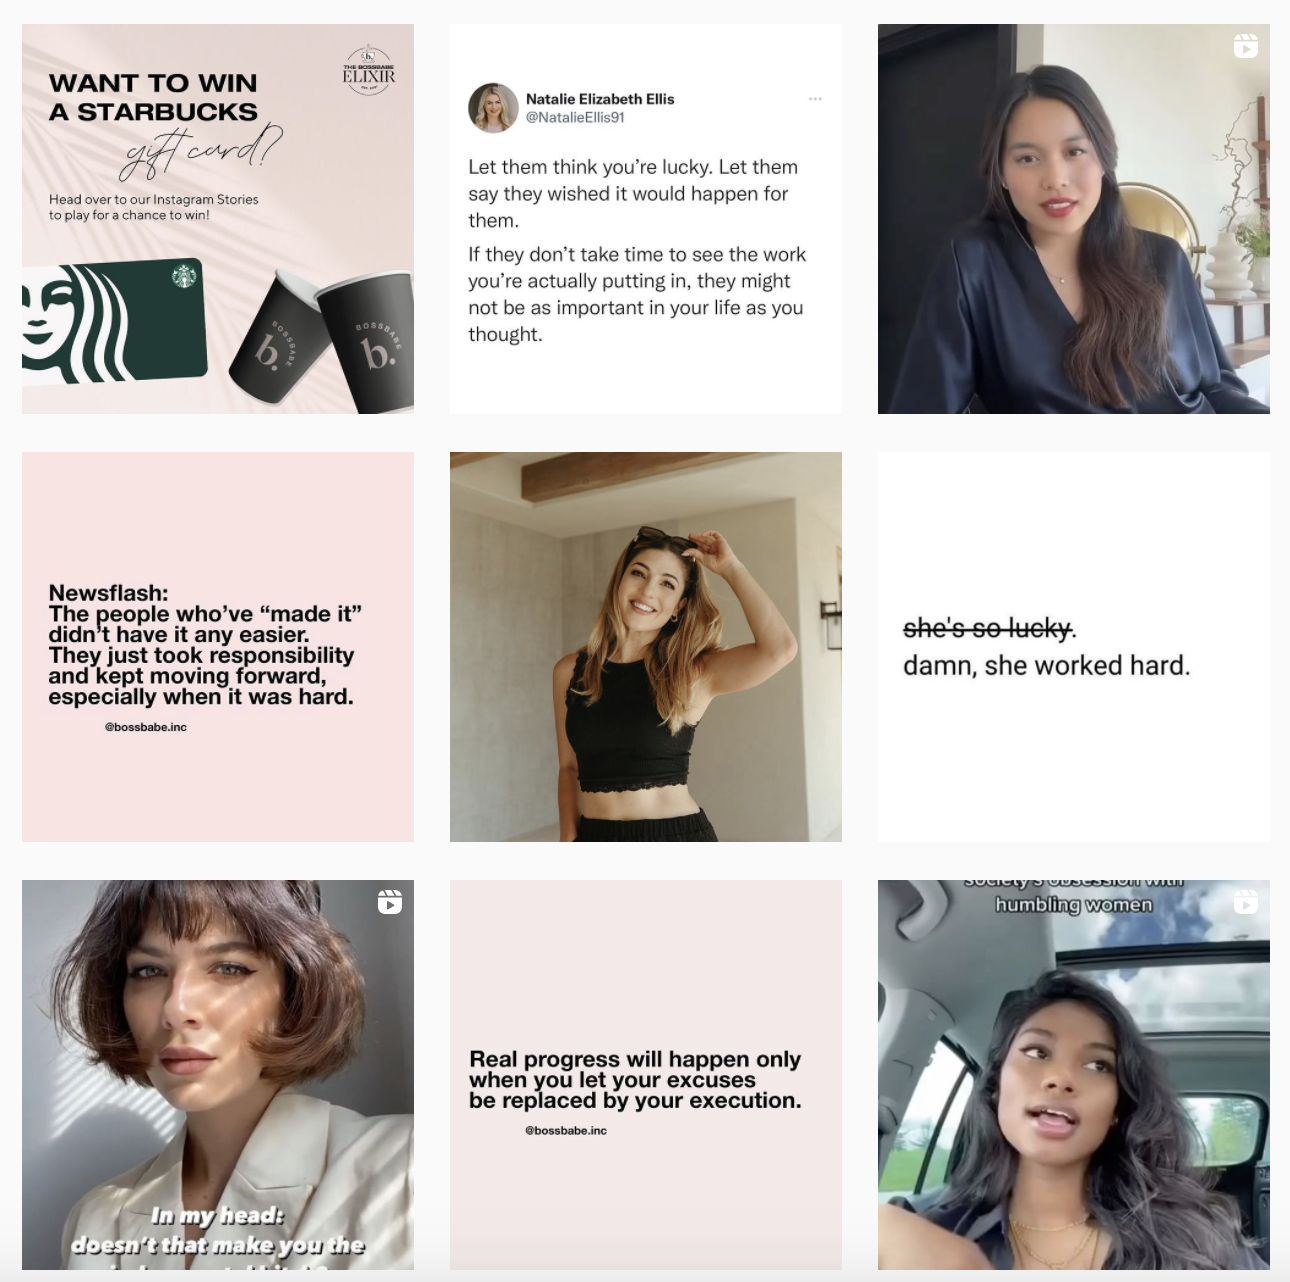Click the Starbucks siren logo on the gift card
This screenshot has height=1282, width=1290.
click(184, 276)
